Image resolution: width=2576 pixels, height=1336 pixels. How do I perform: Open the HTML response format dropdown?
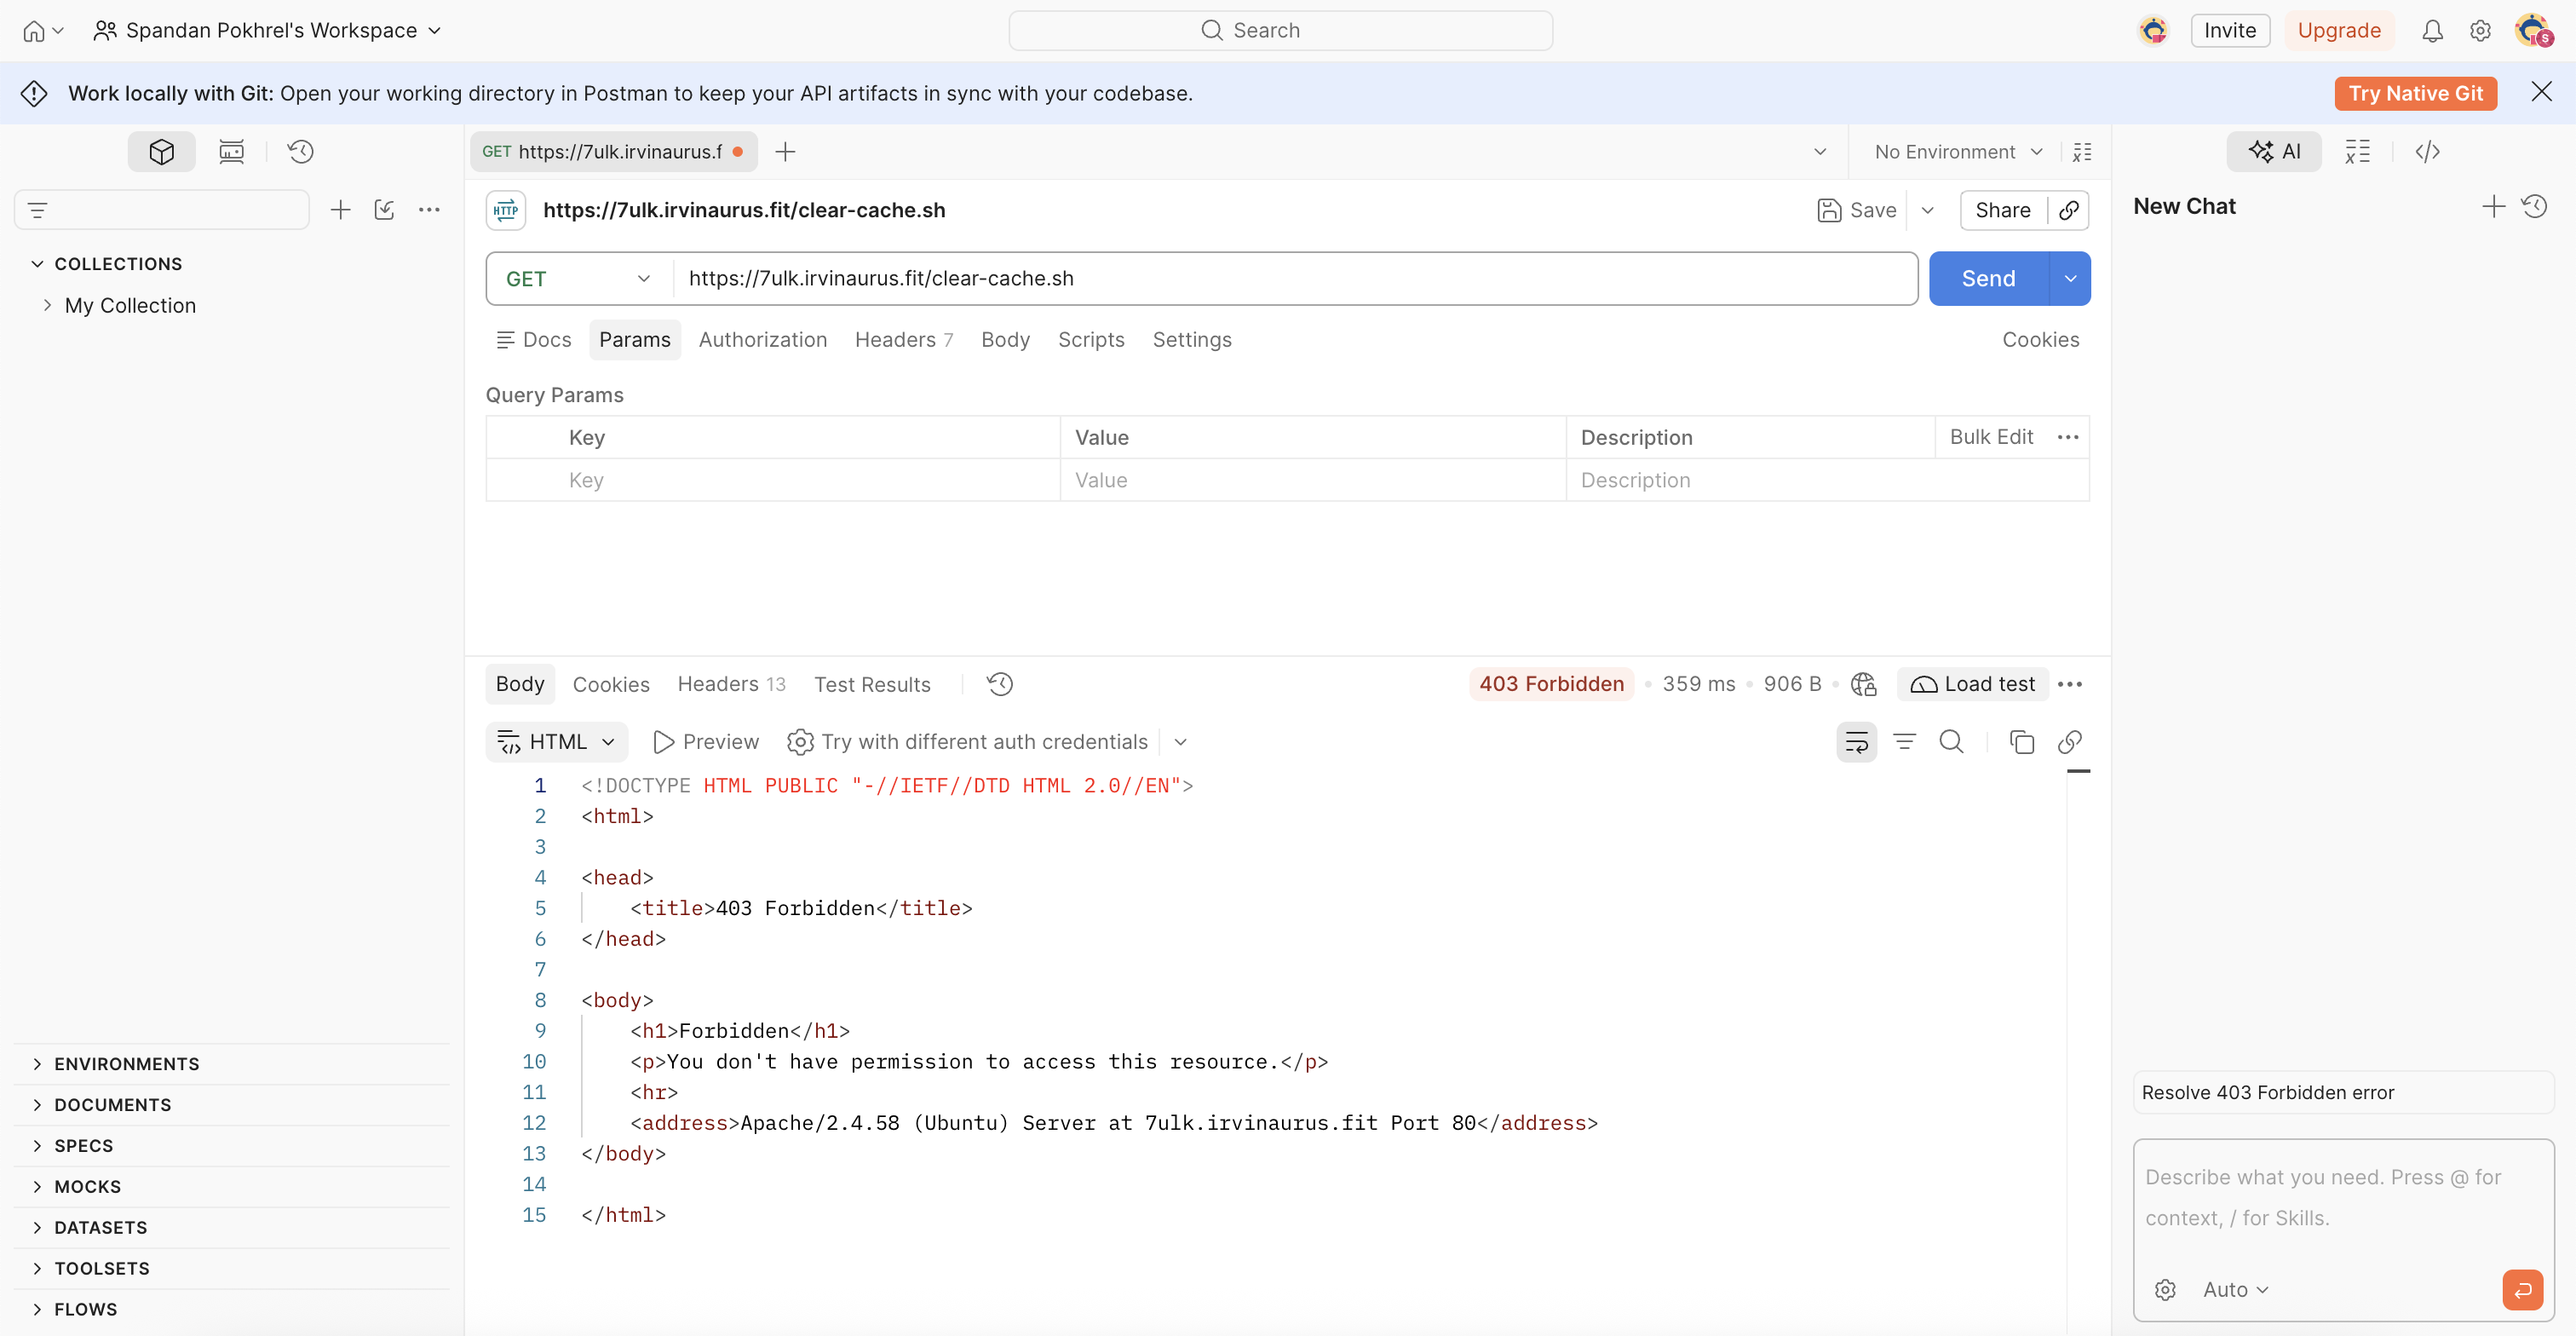tap(556, 742)
